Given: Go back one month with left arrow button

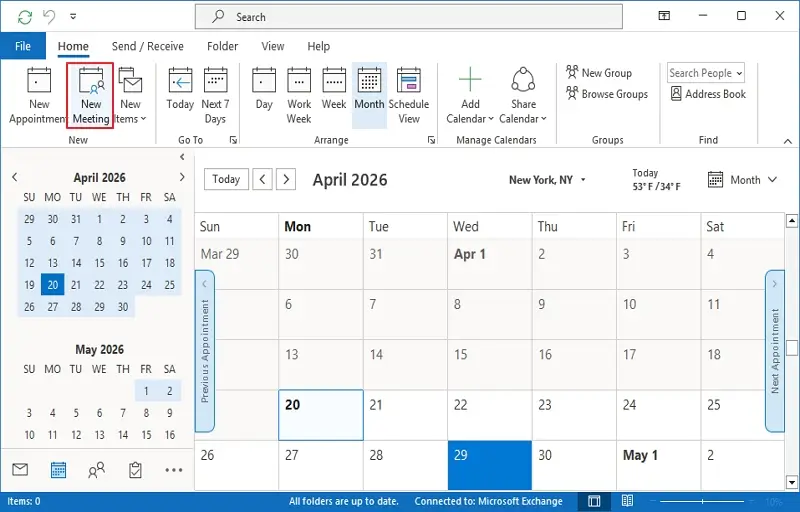Looking at the screenshot, I should point(262,179).
